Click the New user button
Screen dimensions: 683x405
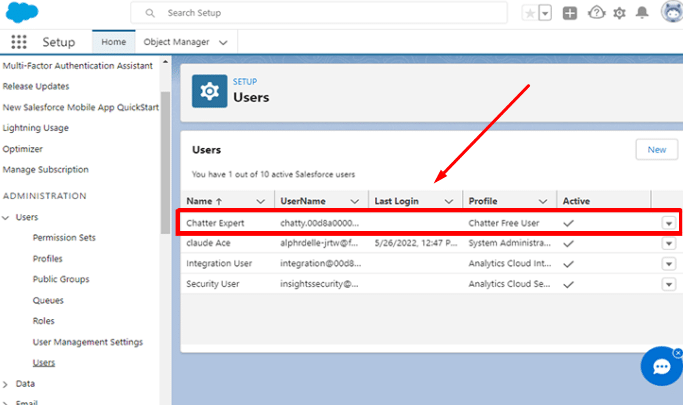tap(656, 150)
